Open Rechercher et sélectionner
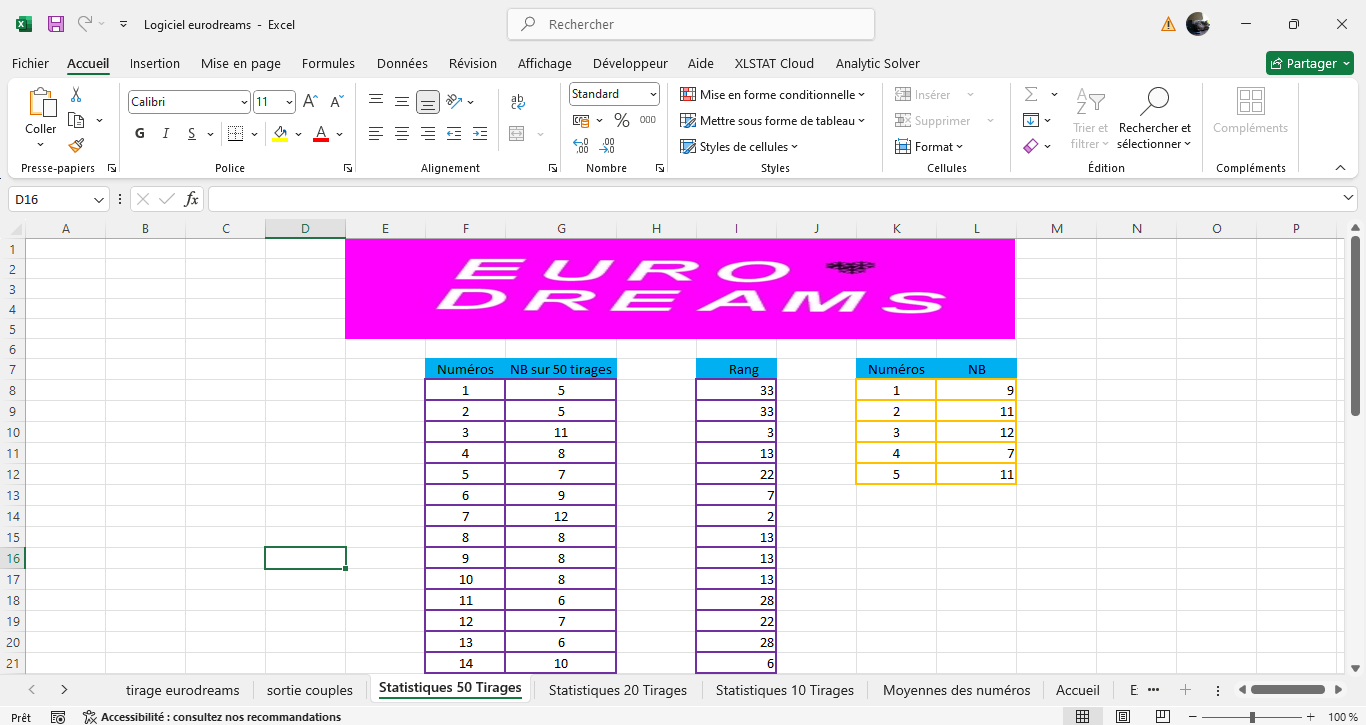The image size is (1366, 725). click(1155, 119)
